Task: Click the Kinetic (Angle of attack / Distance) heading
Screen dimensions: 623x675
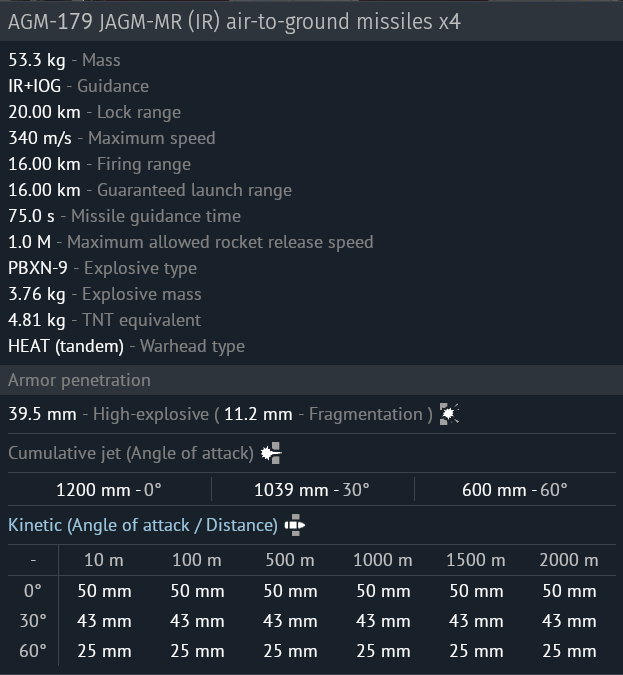Action: (x=143, y=525)
